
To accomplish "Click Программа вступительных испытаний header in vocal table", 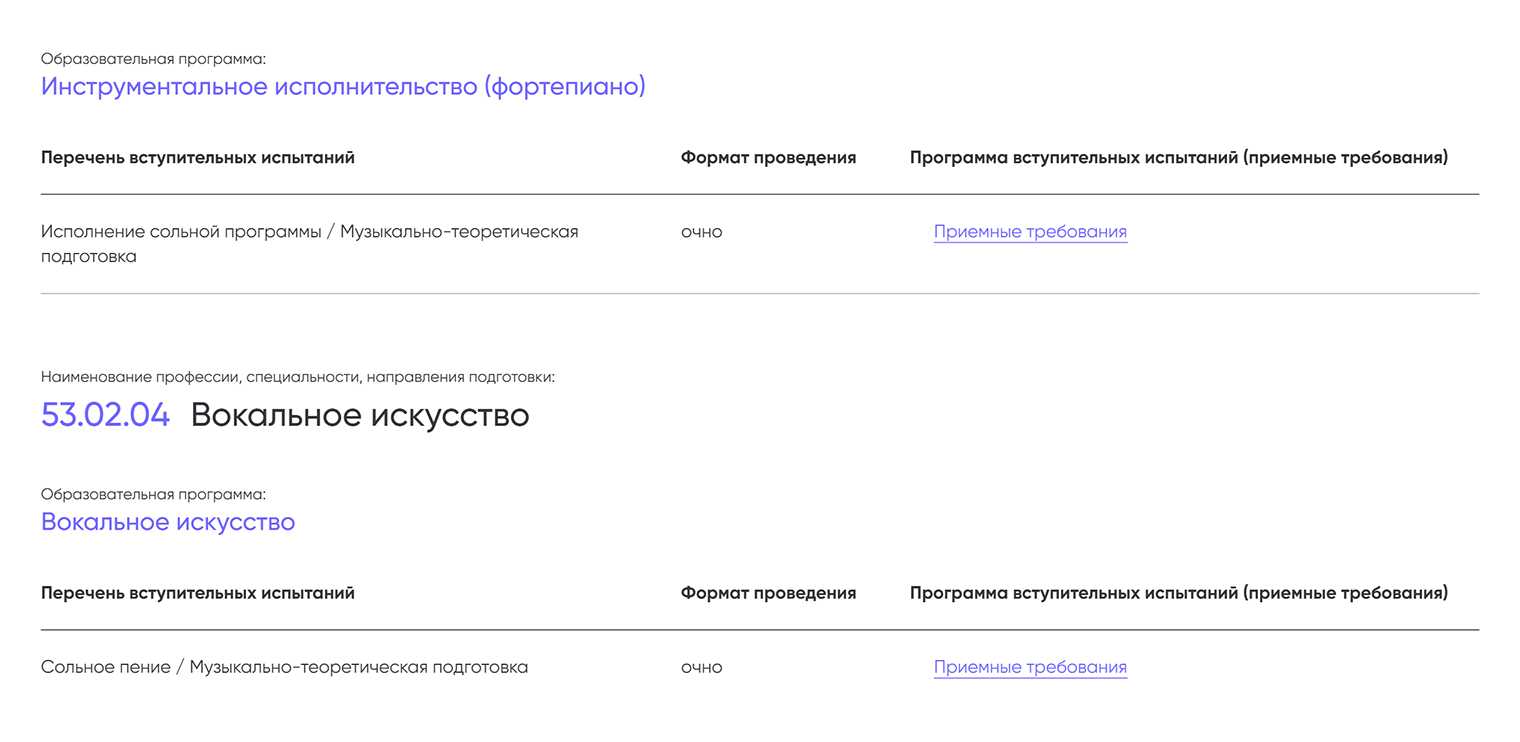I will (1179, 593).
